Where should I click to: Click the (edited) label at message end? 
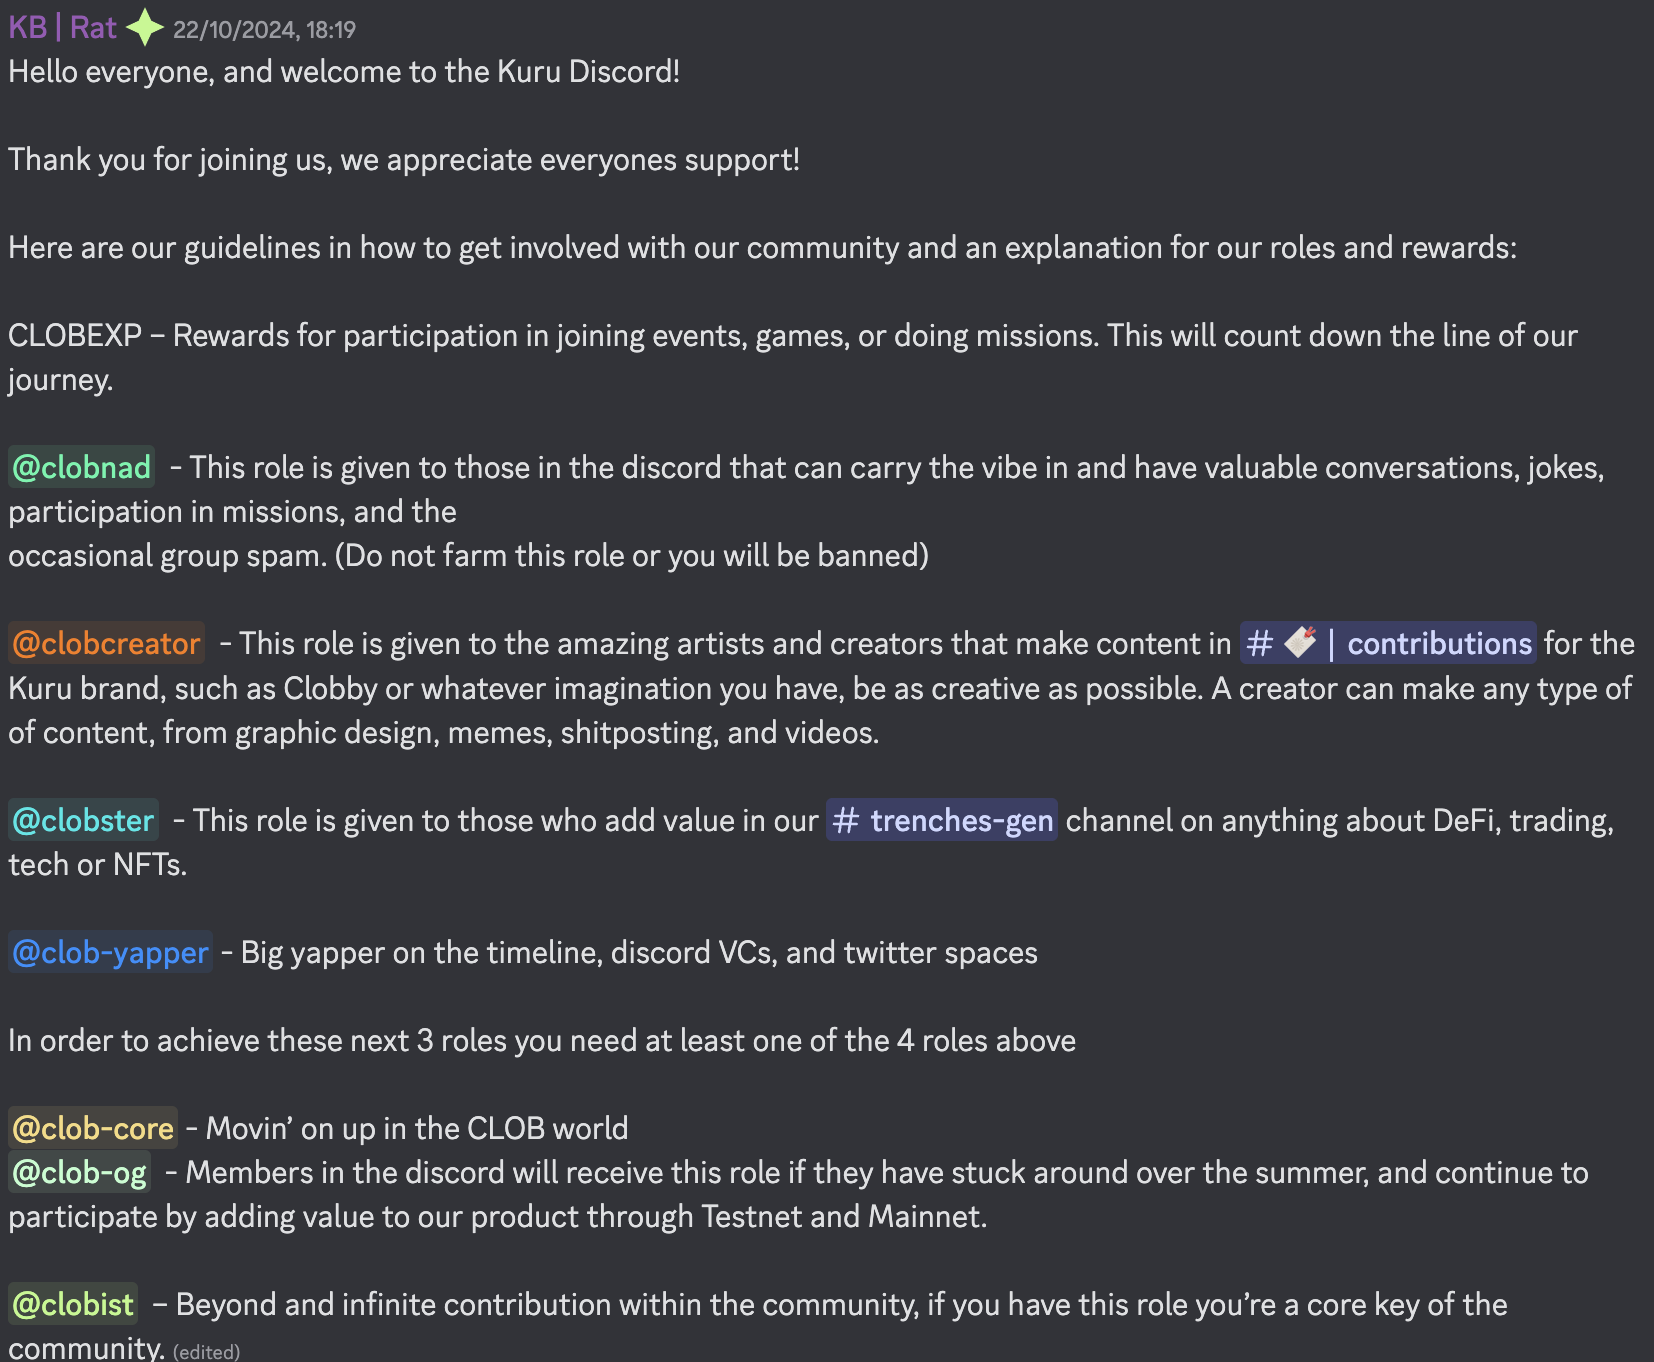[206, 1351]
